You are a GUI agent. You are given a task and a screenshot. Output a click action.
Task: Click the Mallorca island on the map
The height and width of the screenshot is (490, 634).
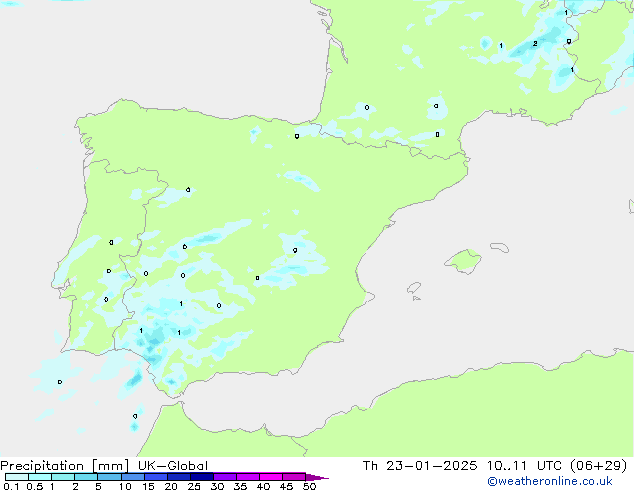[463, 262]
